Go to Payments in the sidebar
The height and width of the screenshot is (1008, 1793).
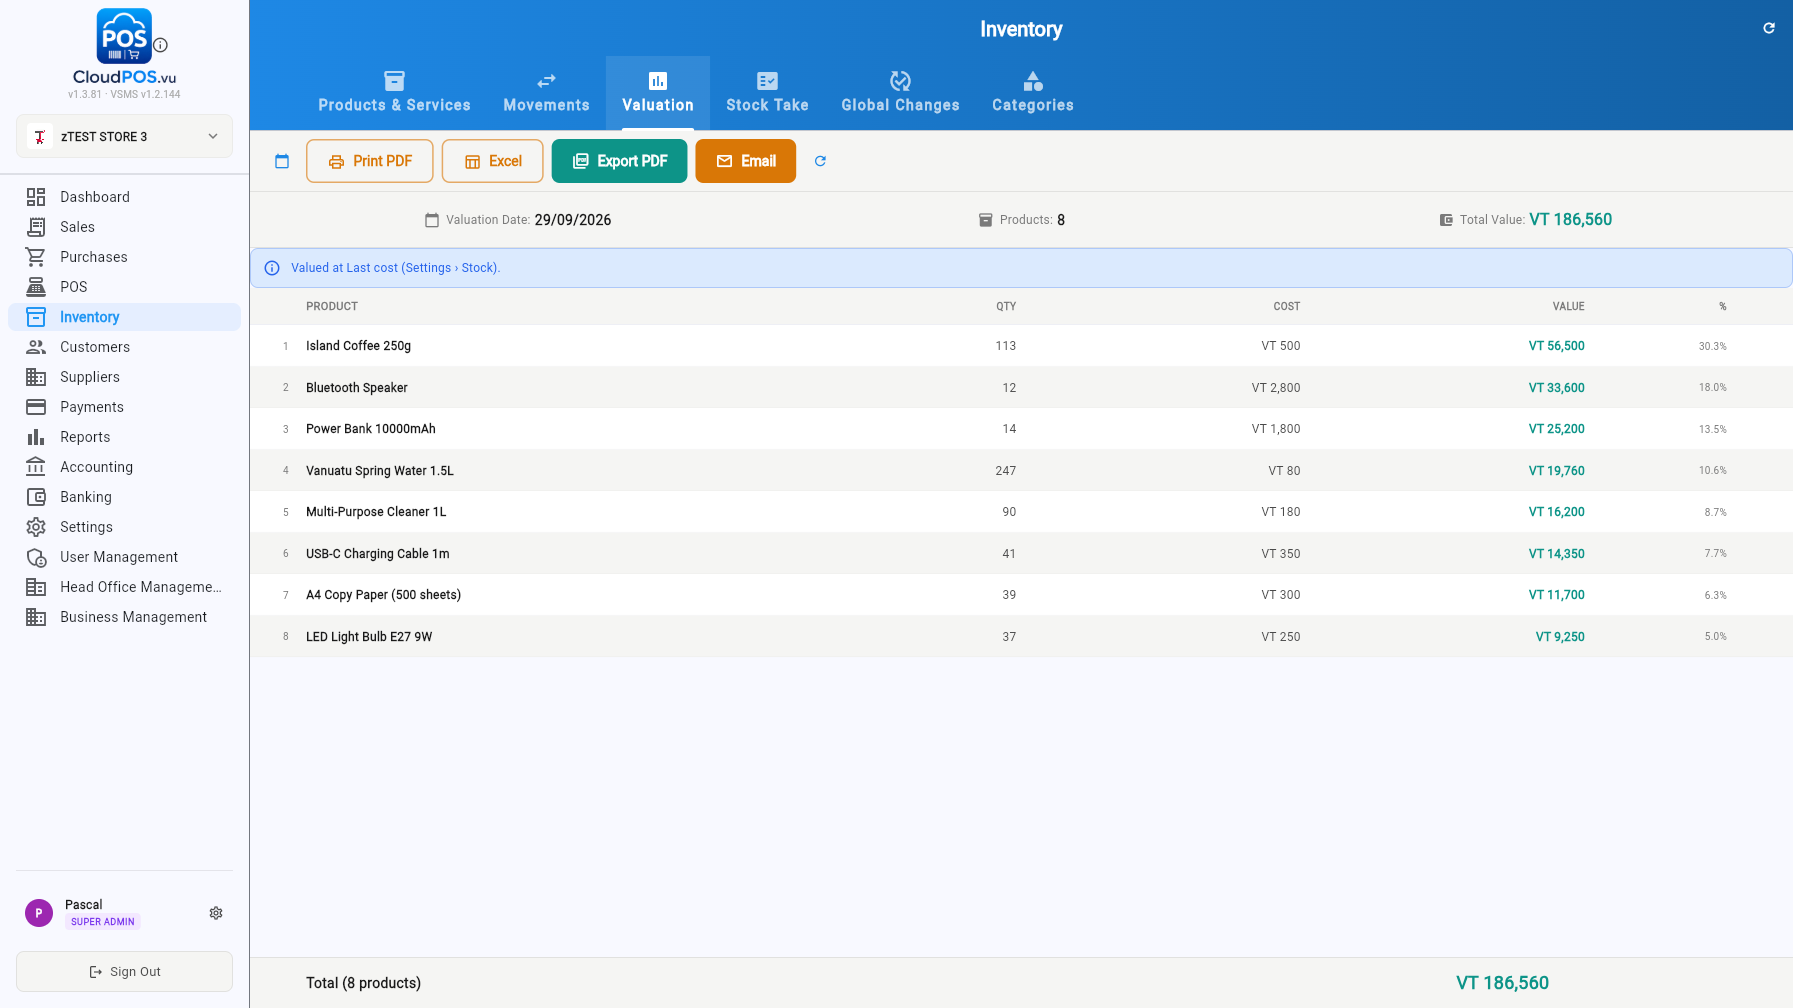pyautogui.click(x=124, y=407)
